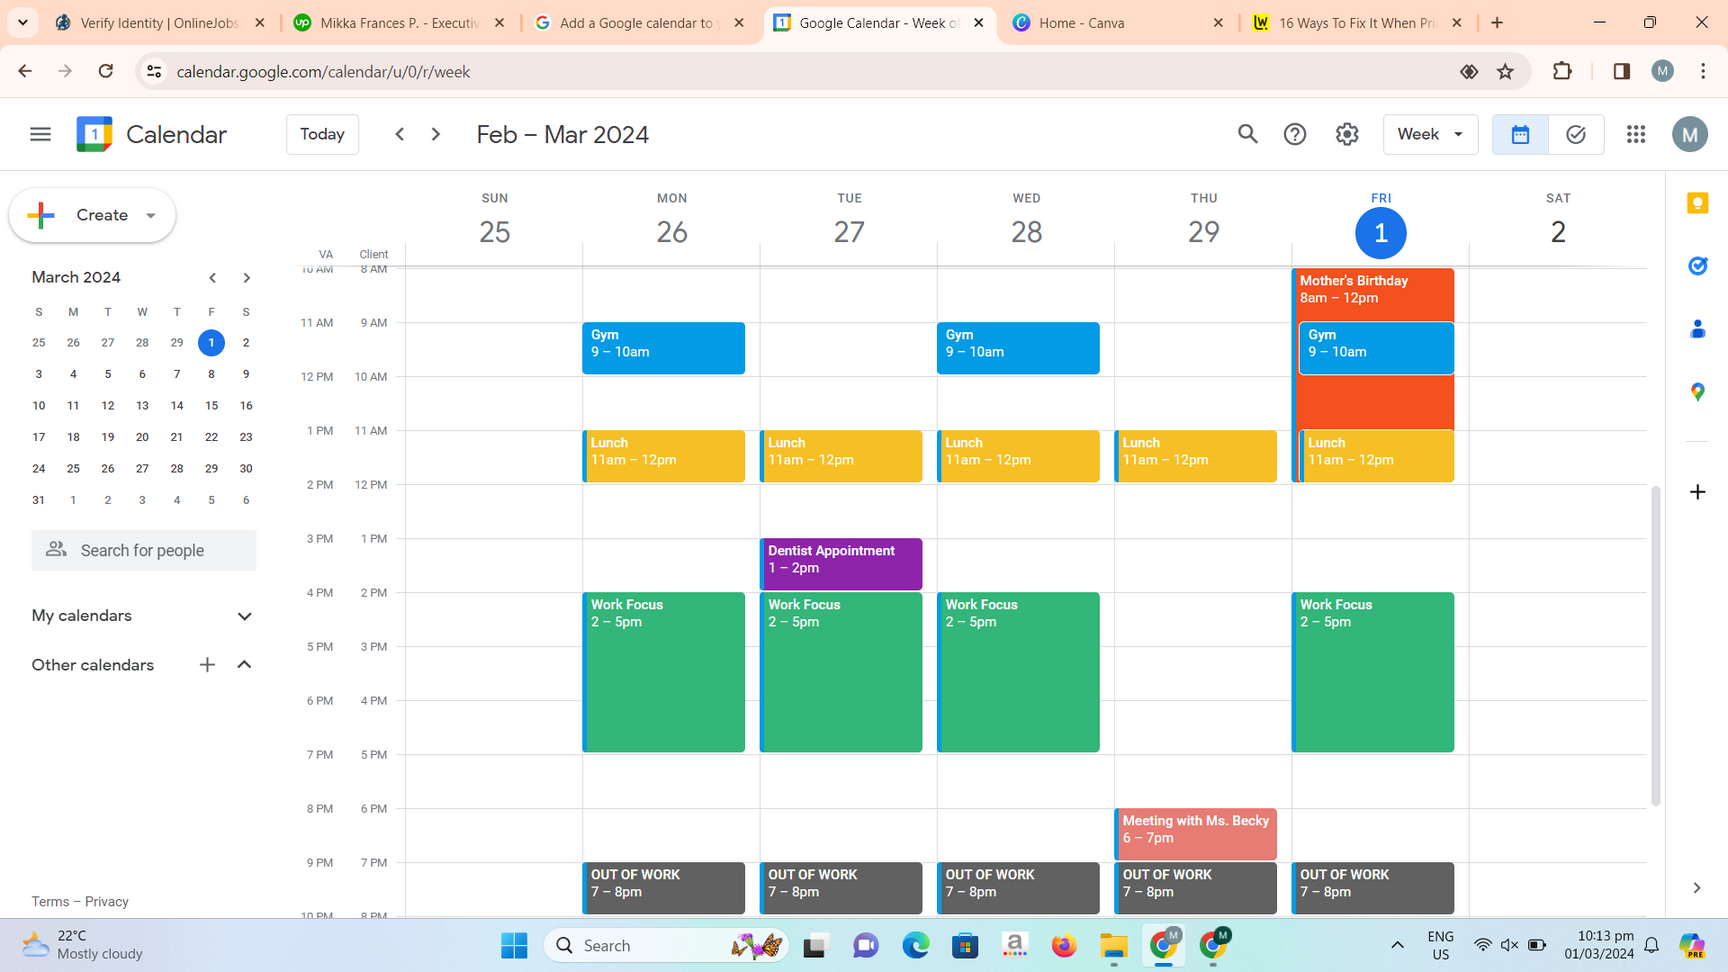
Task: Open browser Extensions puzzle icon
Action: click(x=1562, y=71)
